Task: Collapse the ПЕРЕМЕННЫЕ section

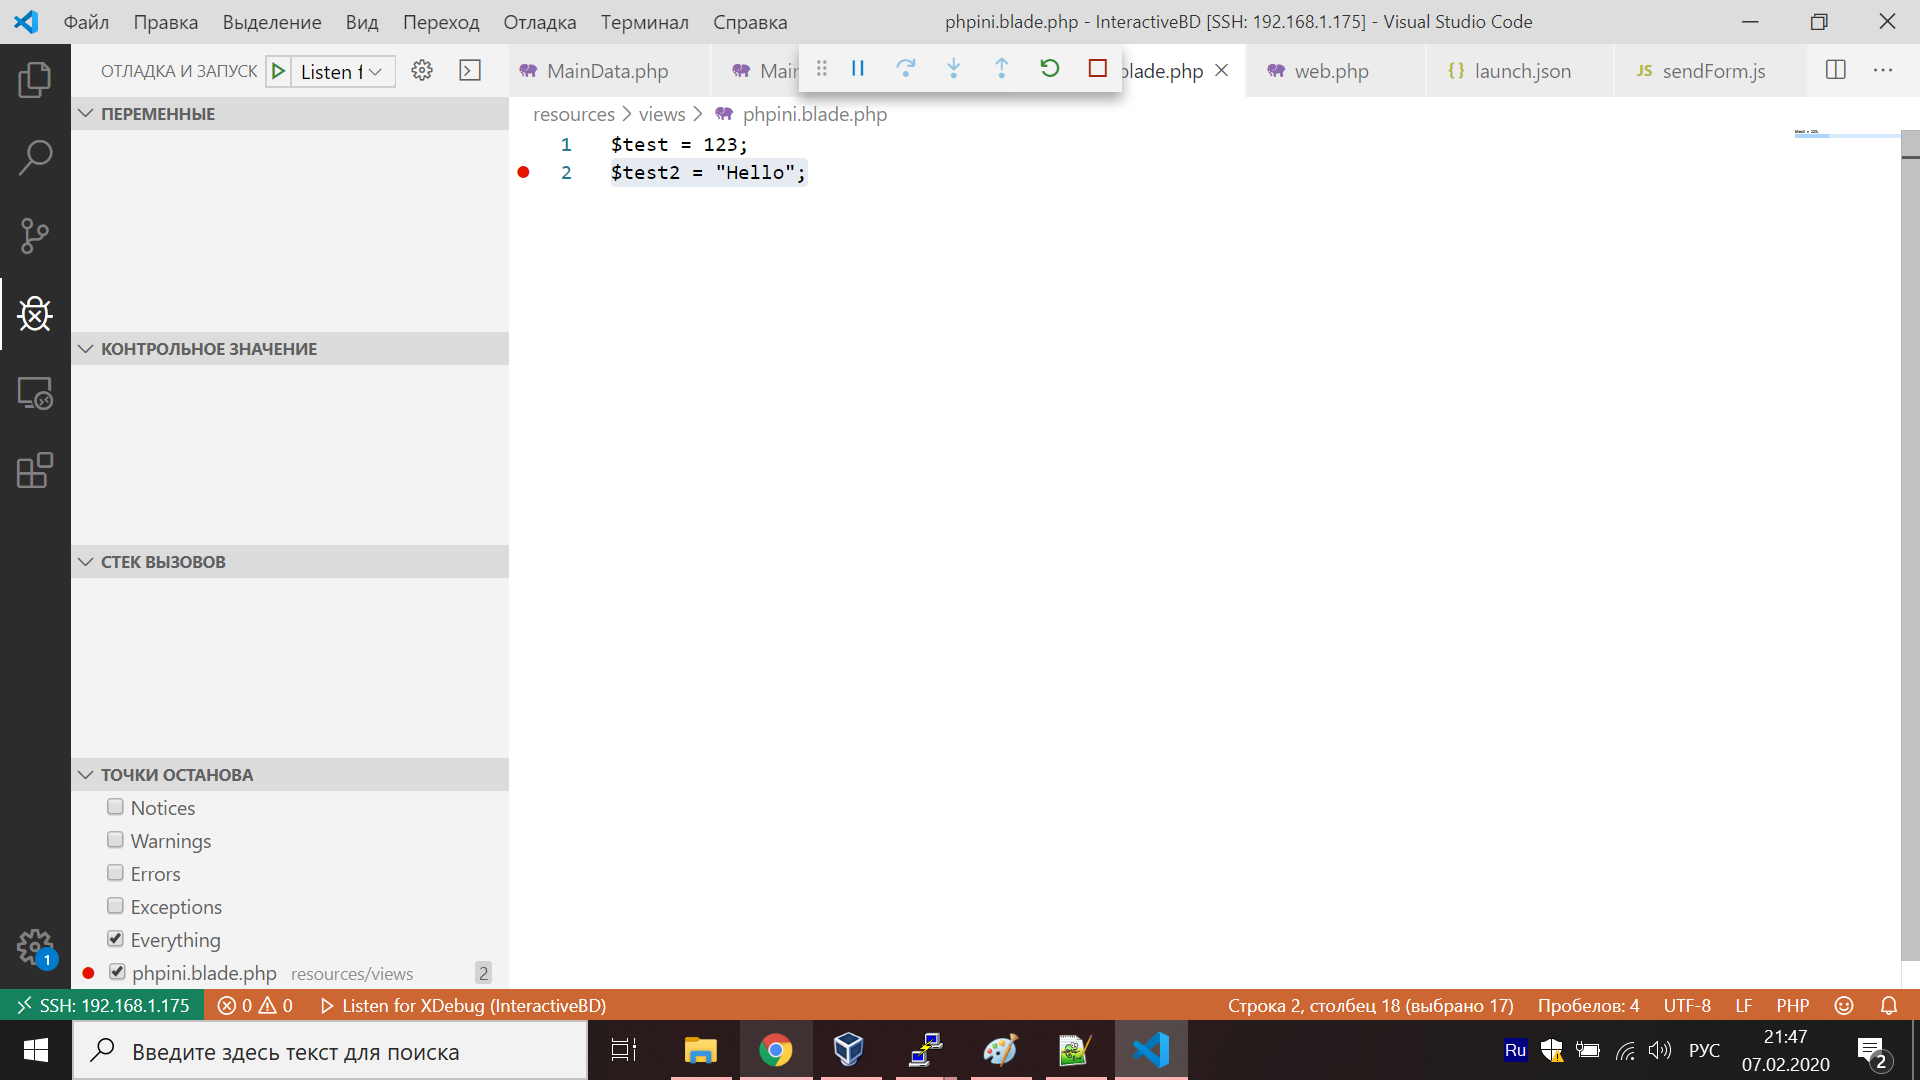Action: pyautogui.click(x=290, y=114)
